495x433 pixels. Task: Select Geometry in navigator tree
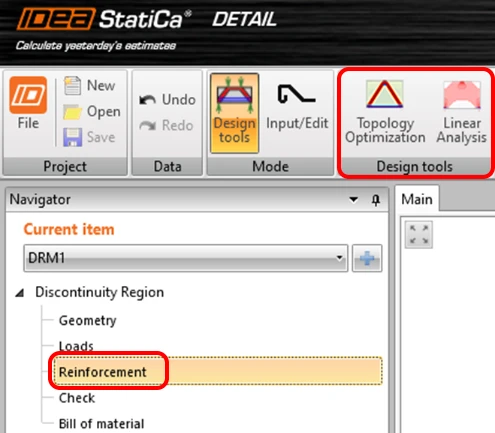88,321
